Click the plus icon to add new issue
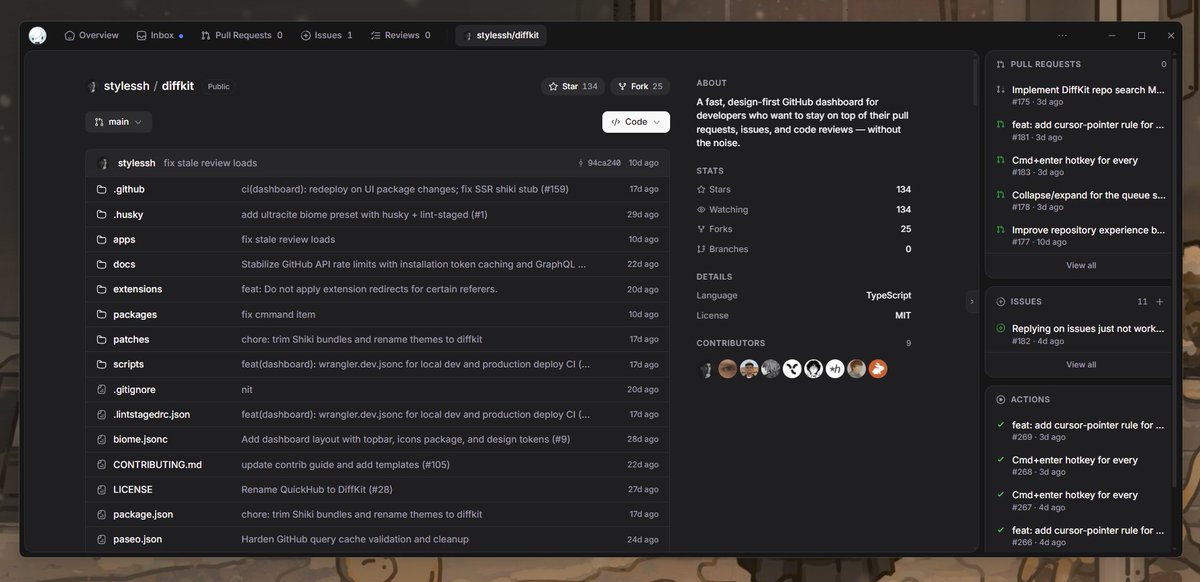 coord(1160,301)
